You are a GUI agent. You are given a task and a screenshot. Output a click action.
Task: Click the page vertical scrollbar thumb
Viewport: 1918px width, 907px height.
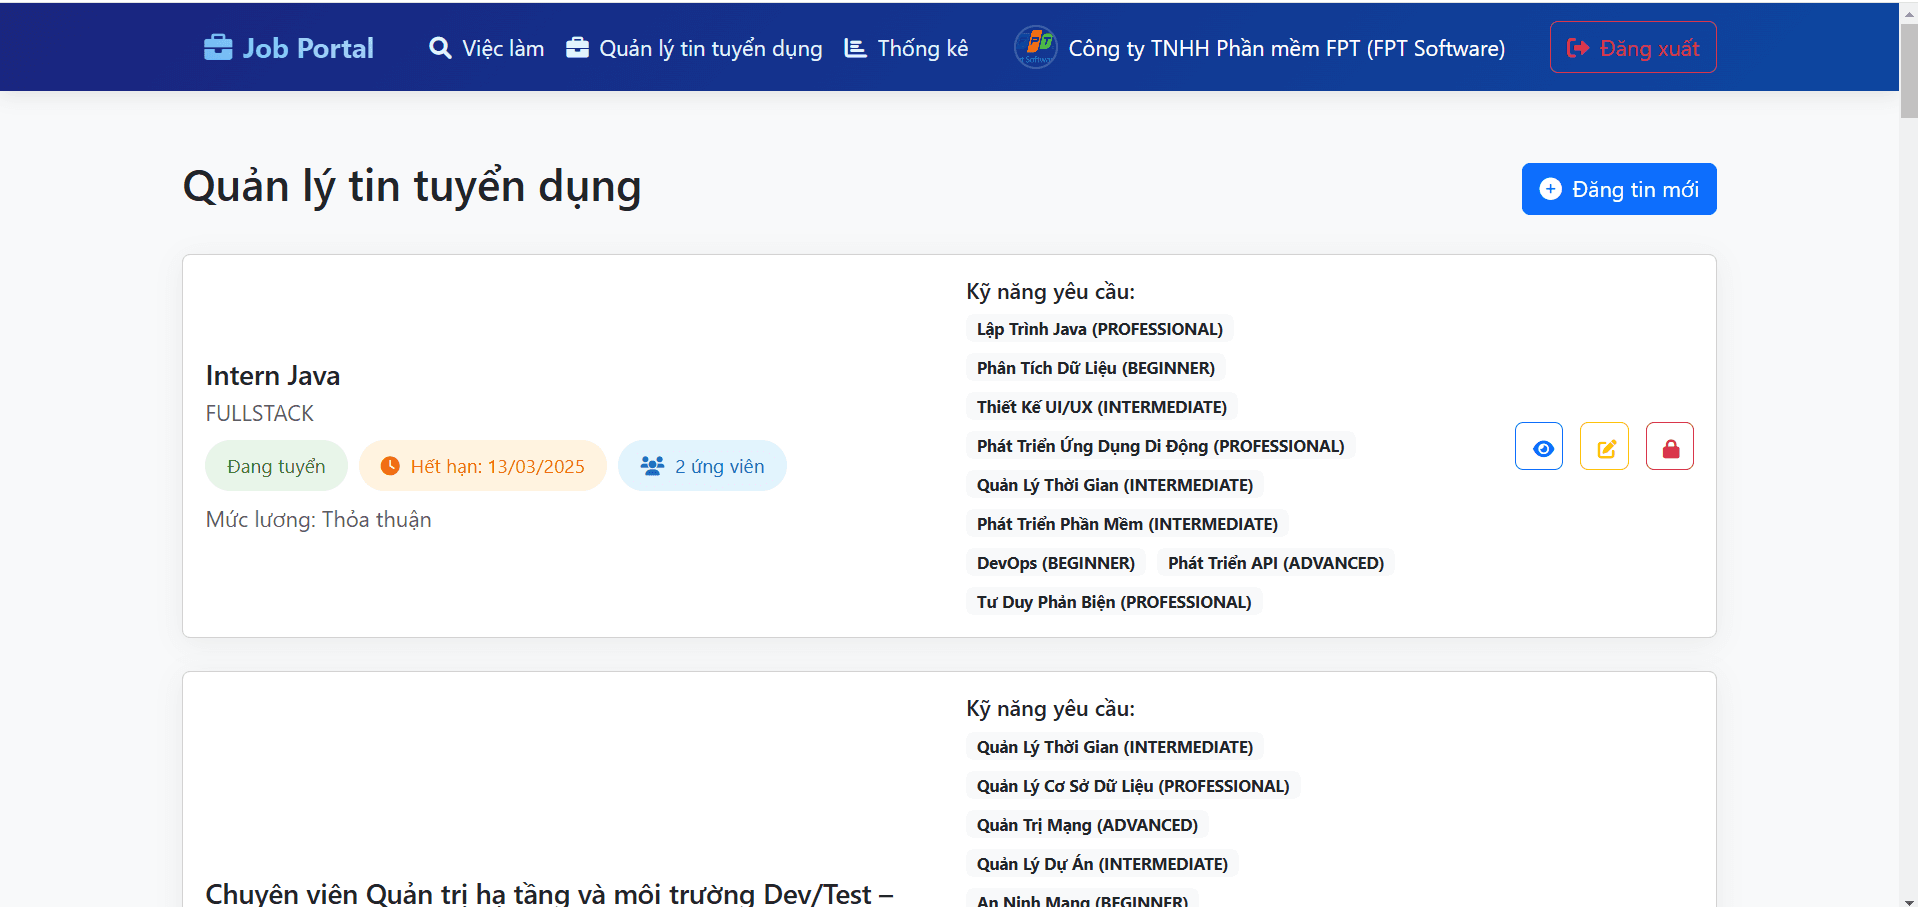(1909, 70)
